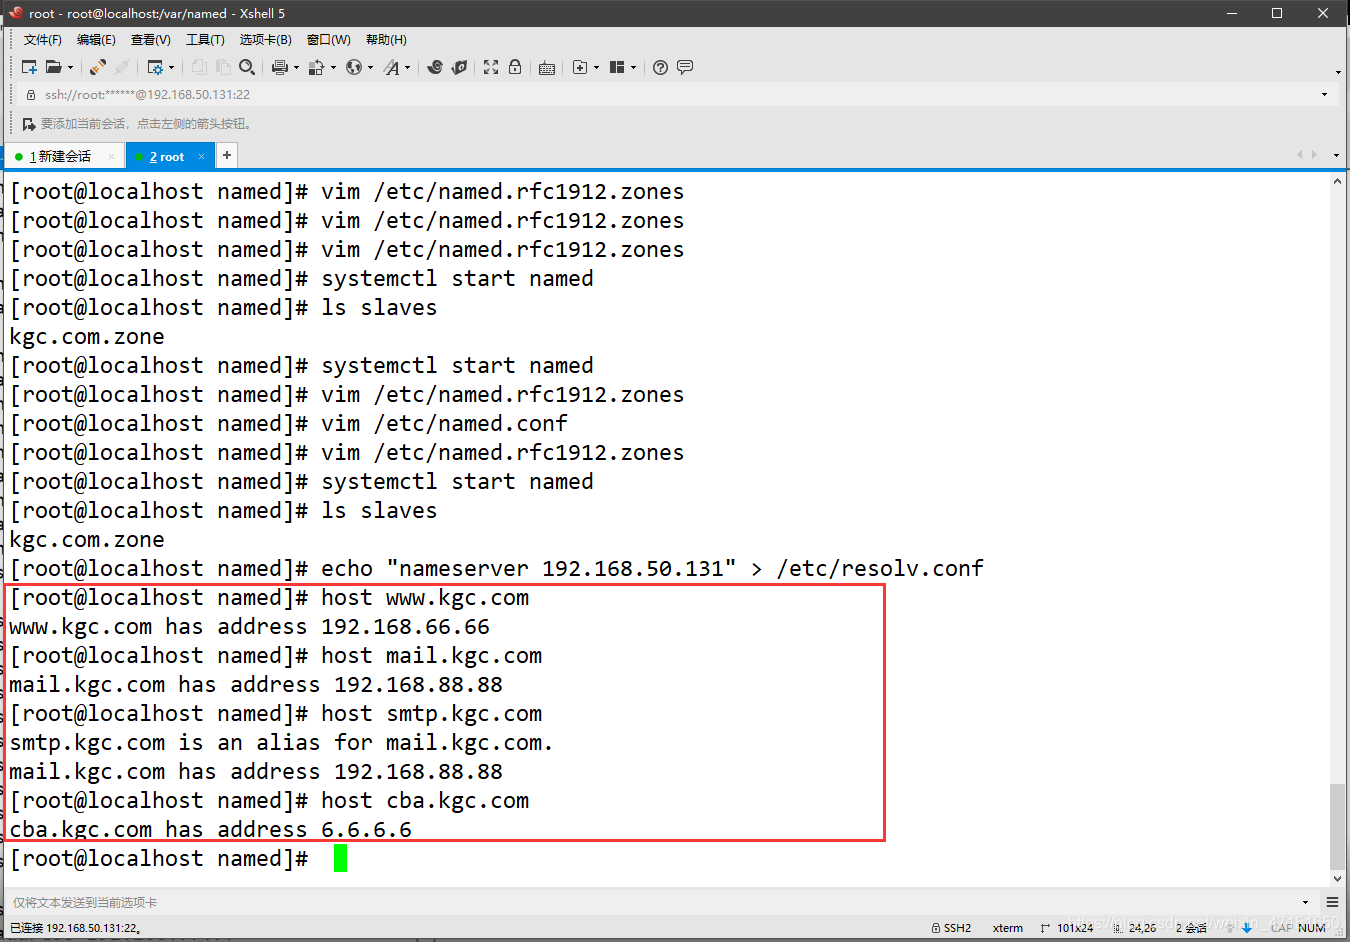Click the '已连接 192.168.50.131:22' status text
1350x942 pixels.
[75, 928]
